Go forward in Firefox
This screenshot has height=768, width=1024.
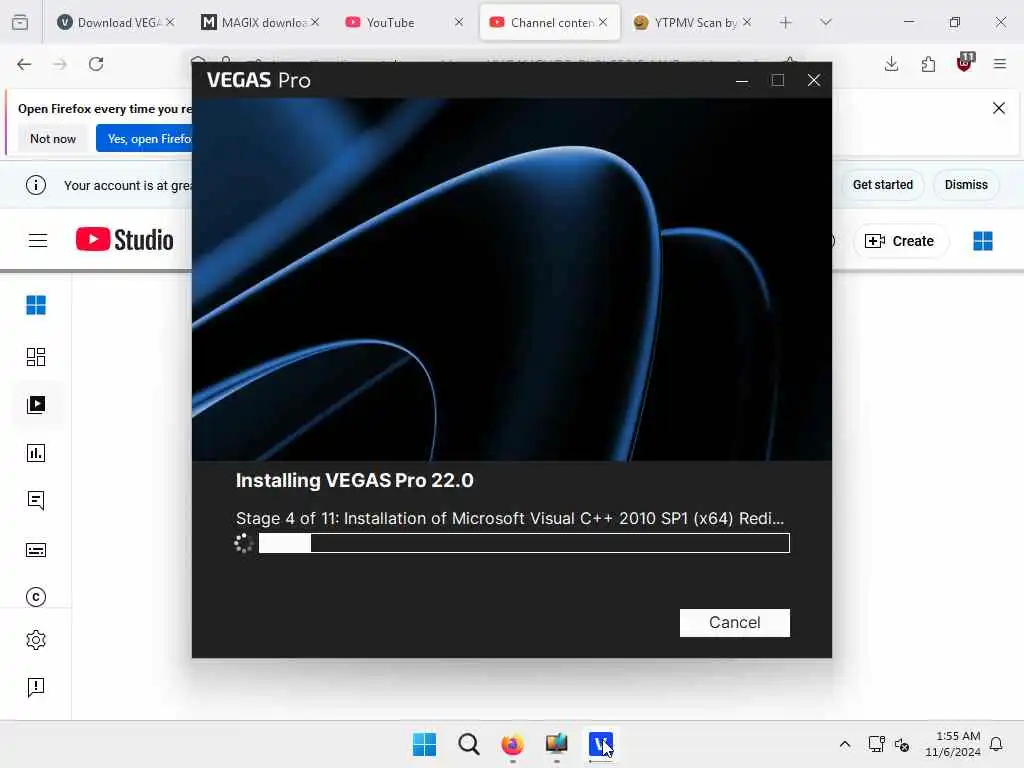(60, 64)
